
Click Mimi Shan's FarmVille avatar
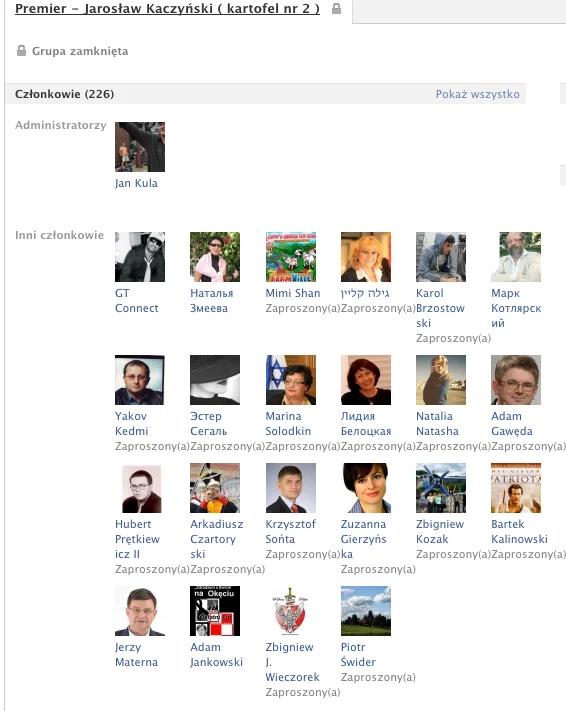click(x=291, y=257)
